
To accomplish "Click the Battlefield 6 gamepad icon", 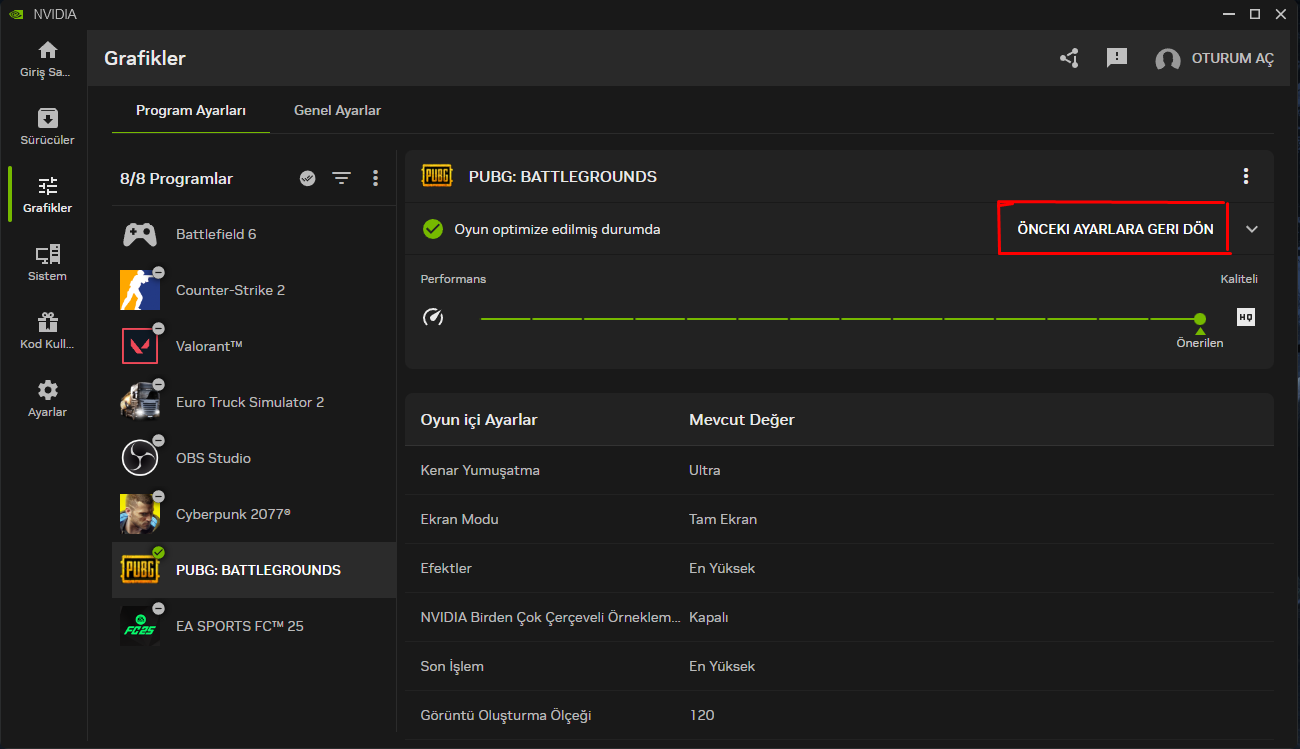I will (140, 234).
